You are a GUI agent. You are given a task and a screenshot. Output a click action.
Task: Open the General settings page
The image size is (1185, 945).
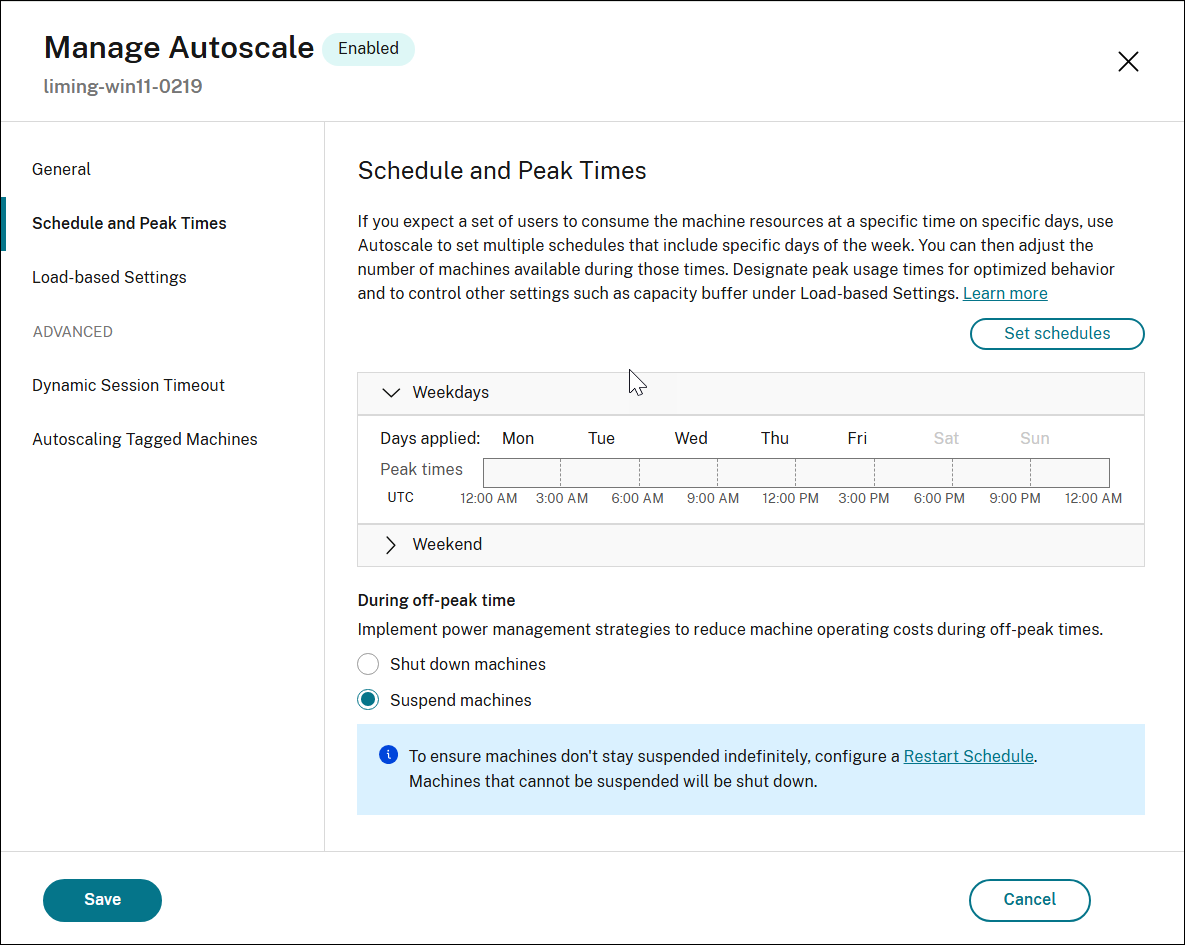(61, 169)
